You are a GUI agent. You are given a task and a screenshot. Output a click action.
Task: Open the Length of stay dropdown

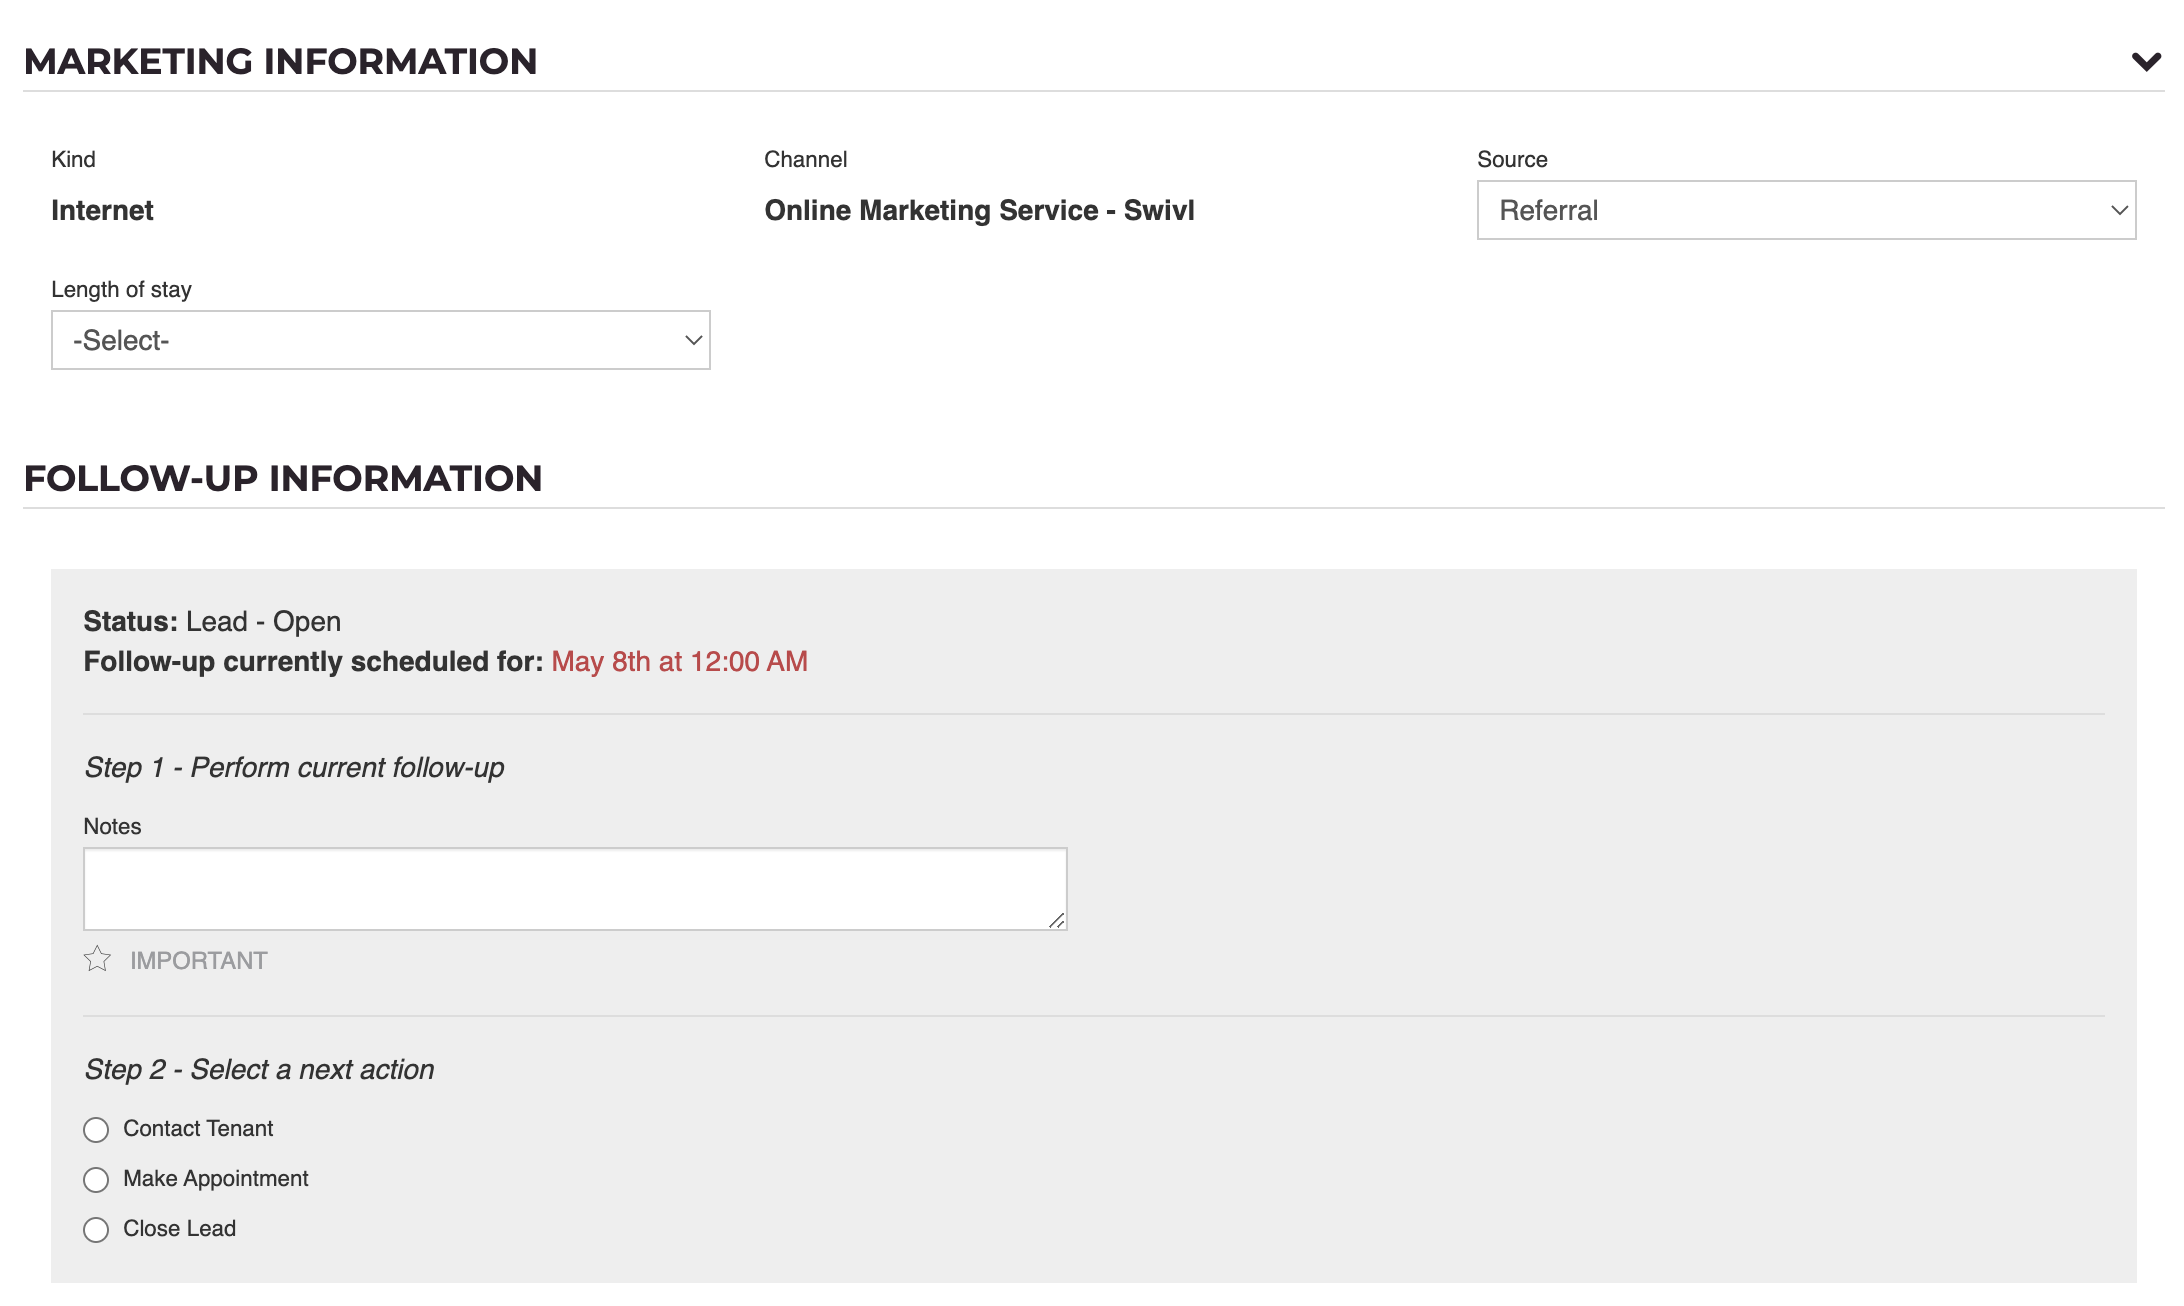(380, 340)
